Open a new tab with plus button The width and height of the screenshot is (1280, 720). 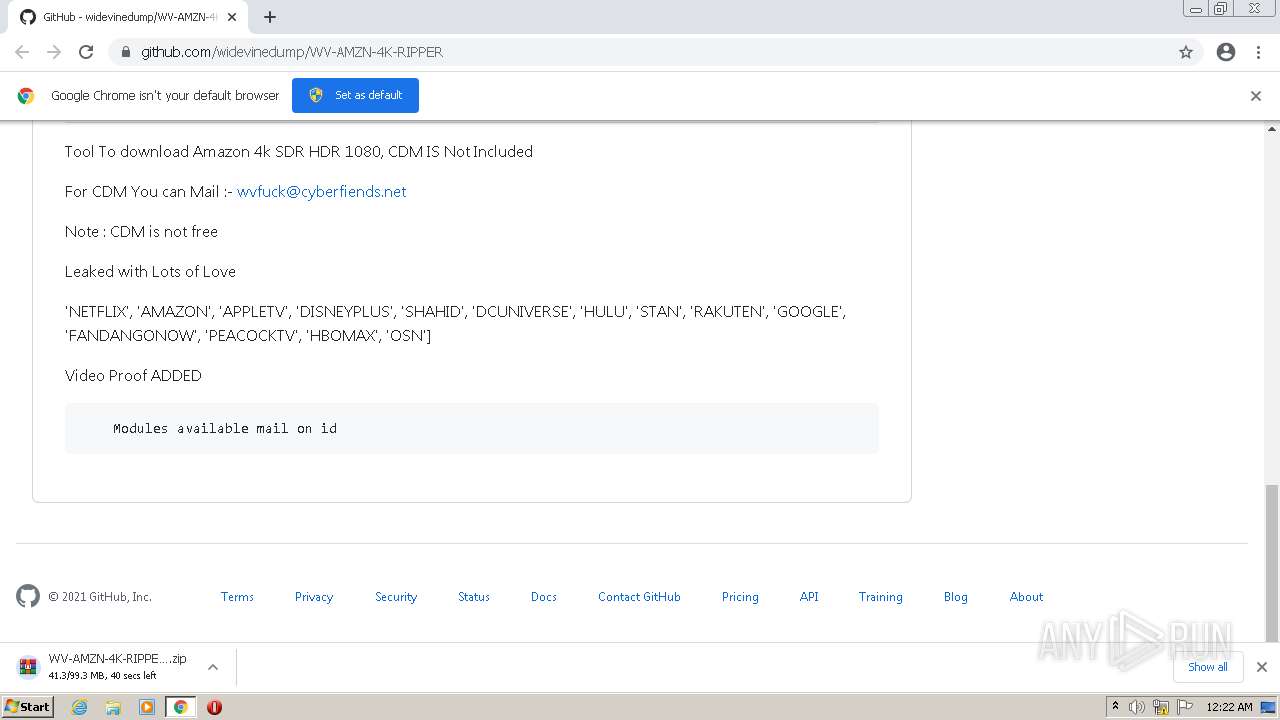point(270,17)
